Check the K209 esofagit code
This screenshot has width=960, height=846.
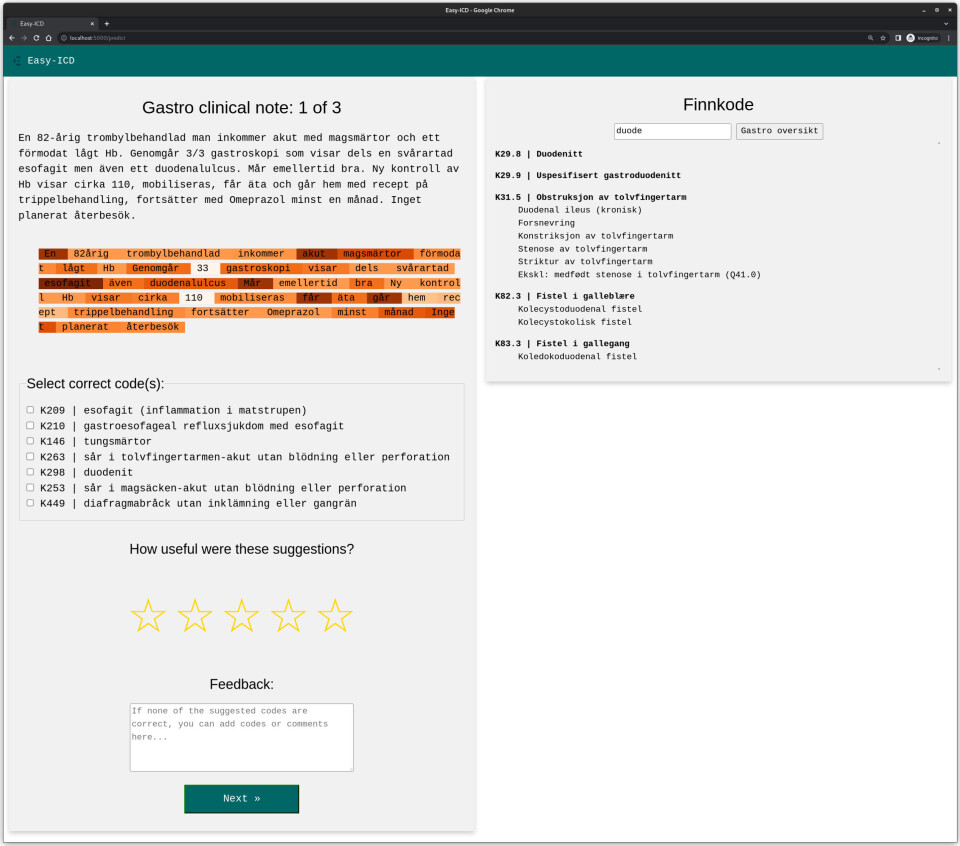[x=30, y=410]
